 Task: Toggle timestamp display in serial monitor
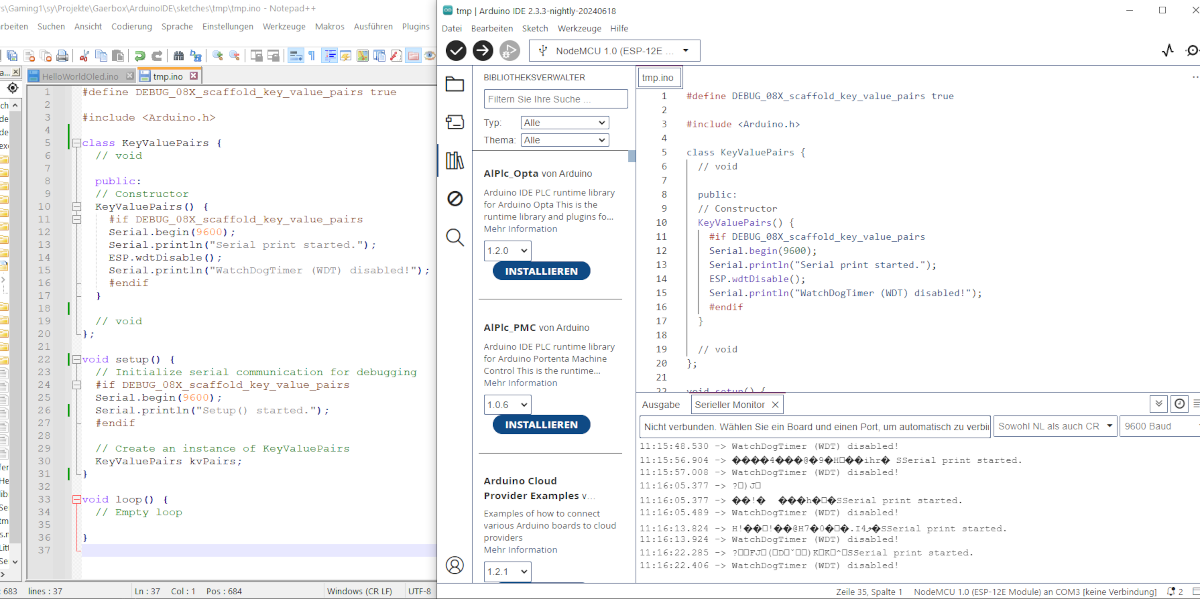coord(1180,404)
